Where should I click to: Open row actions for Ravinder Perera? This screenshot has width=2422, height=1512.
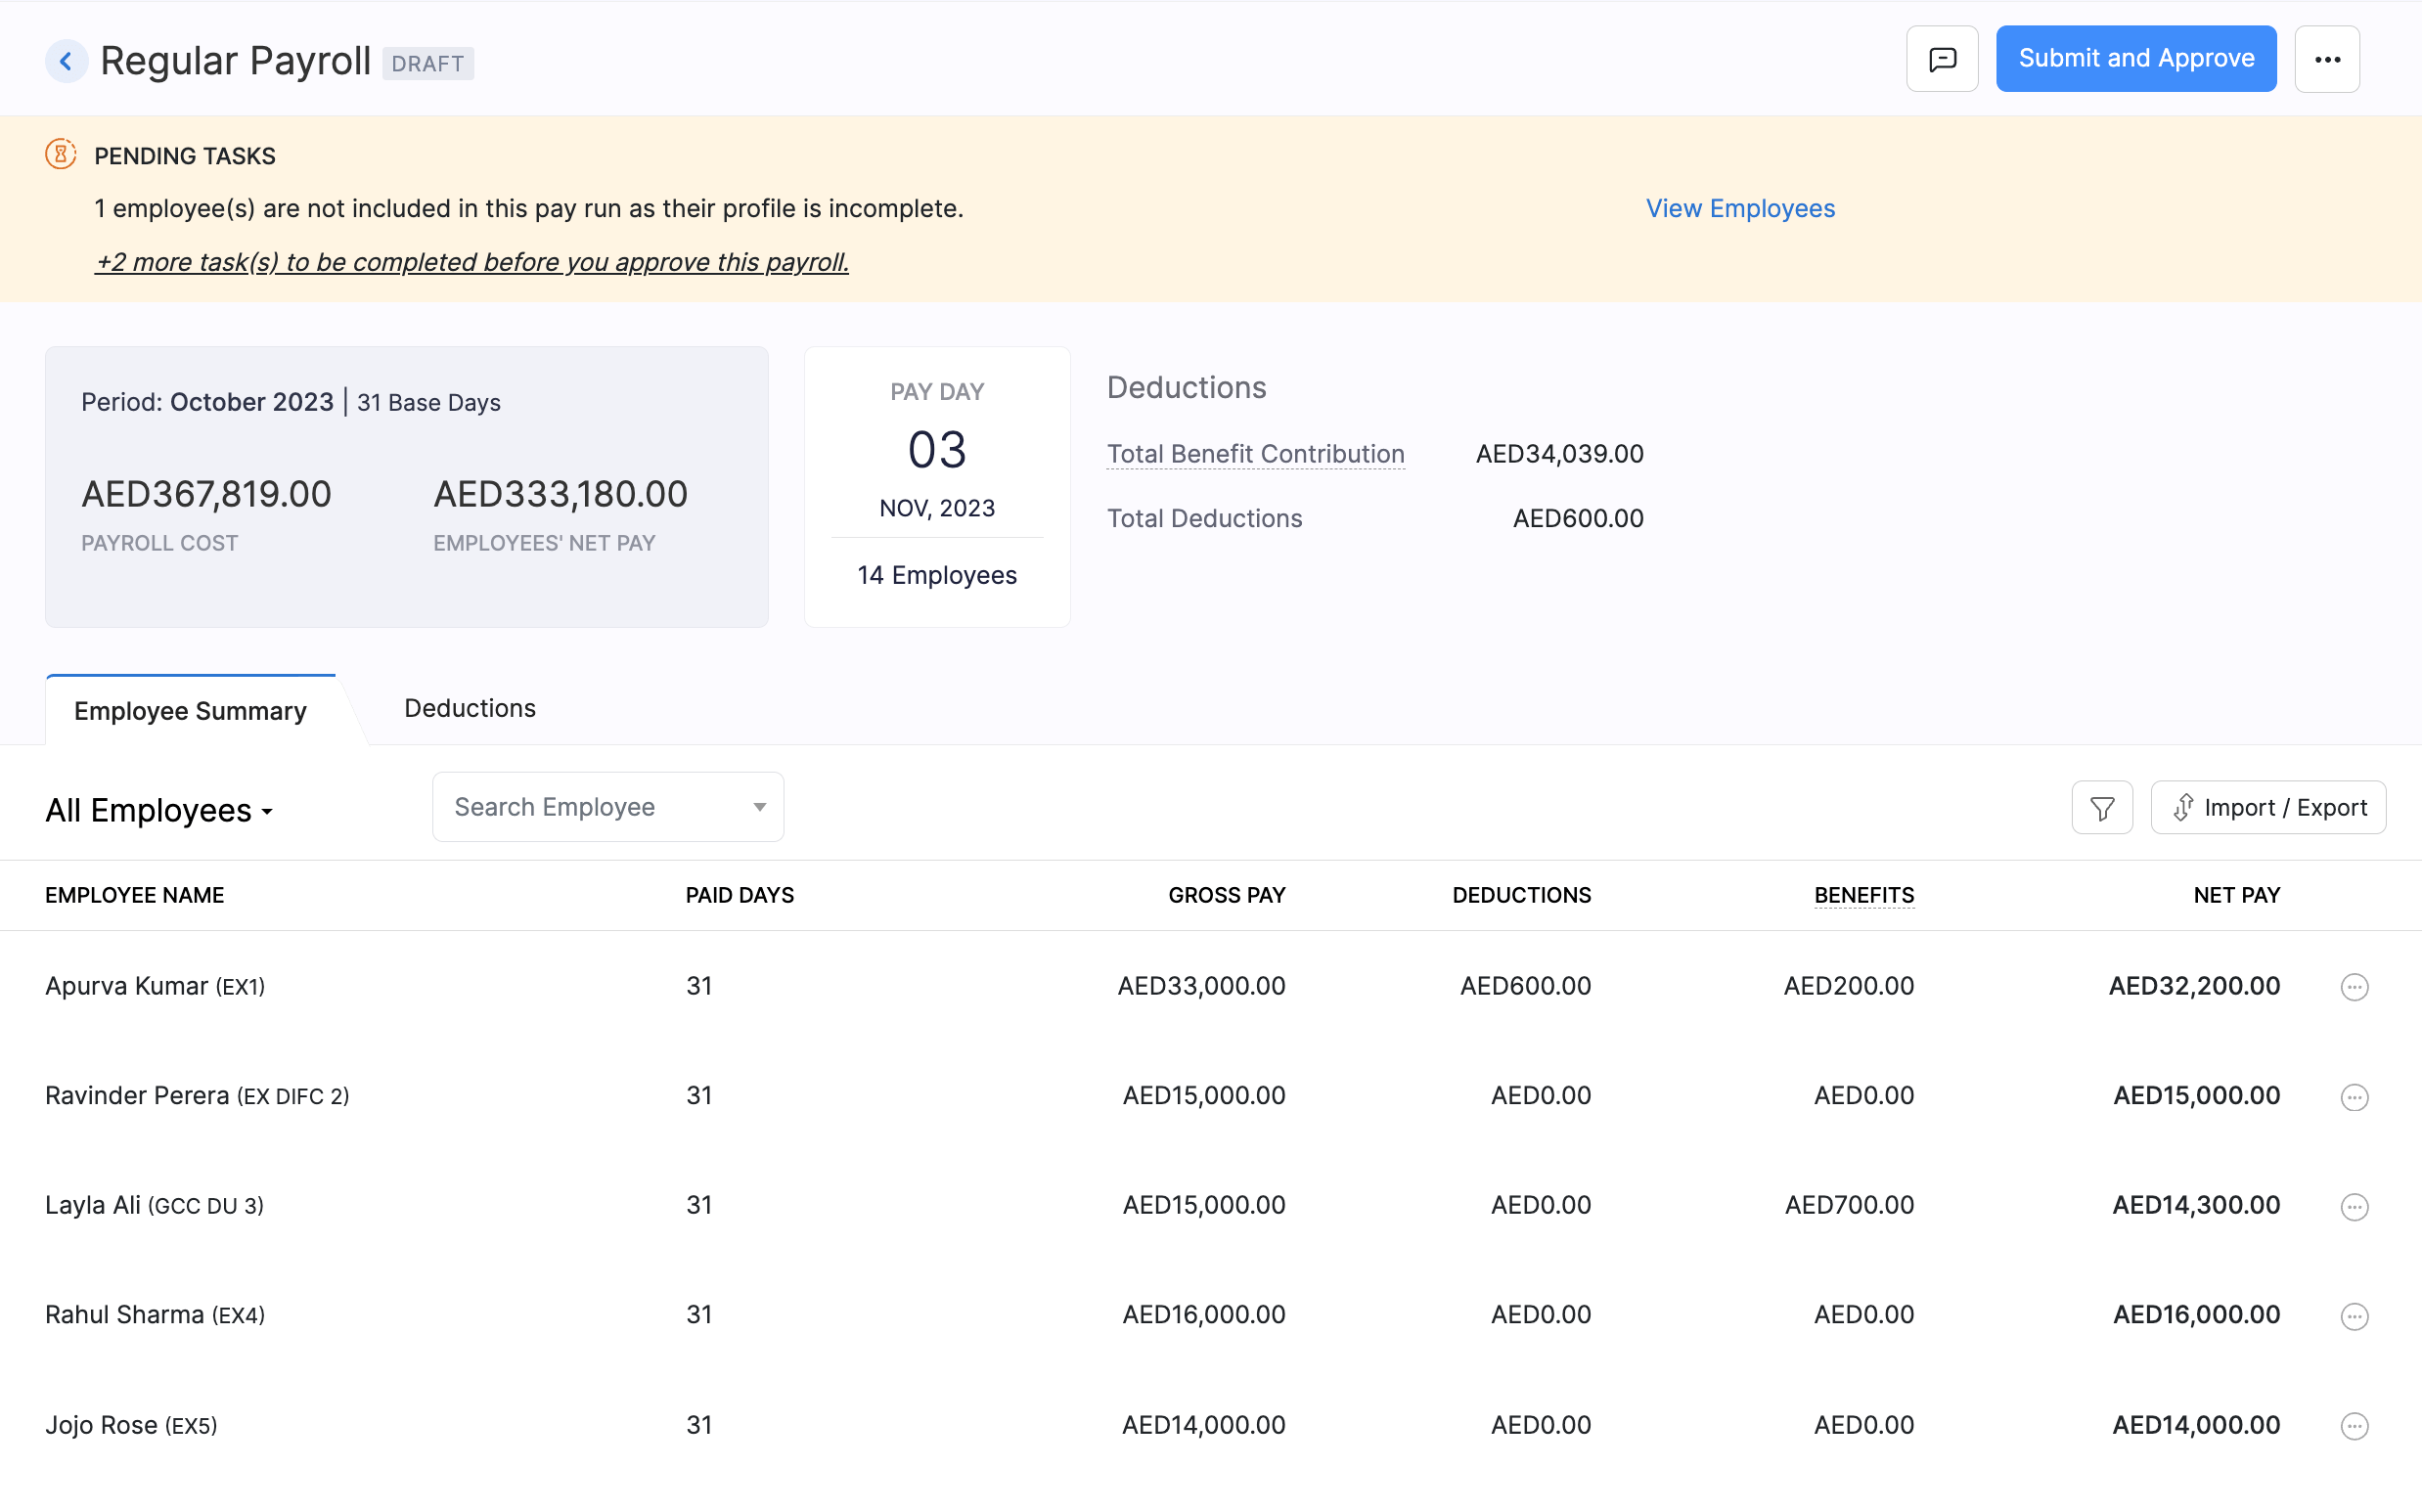pos(2355,1096)
